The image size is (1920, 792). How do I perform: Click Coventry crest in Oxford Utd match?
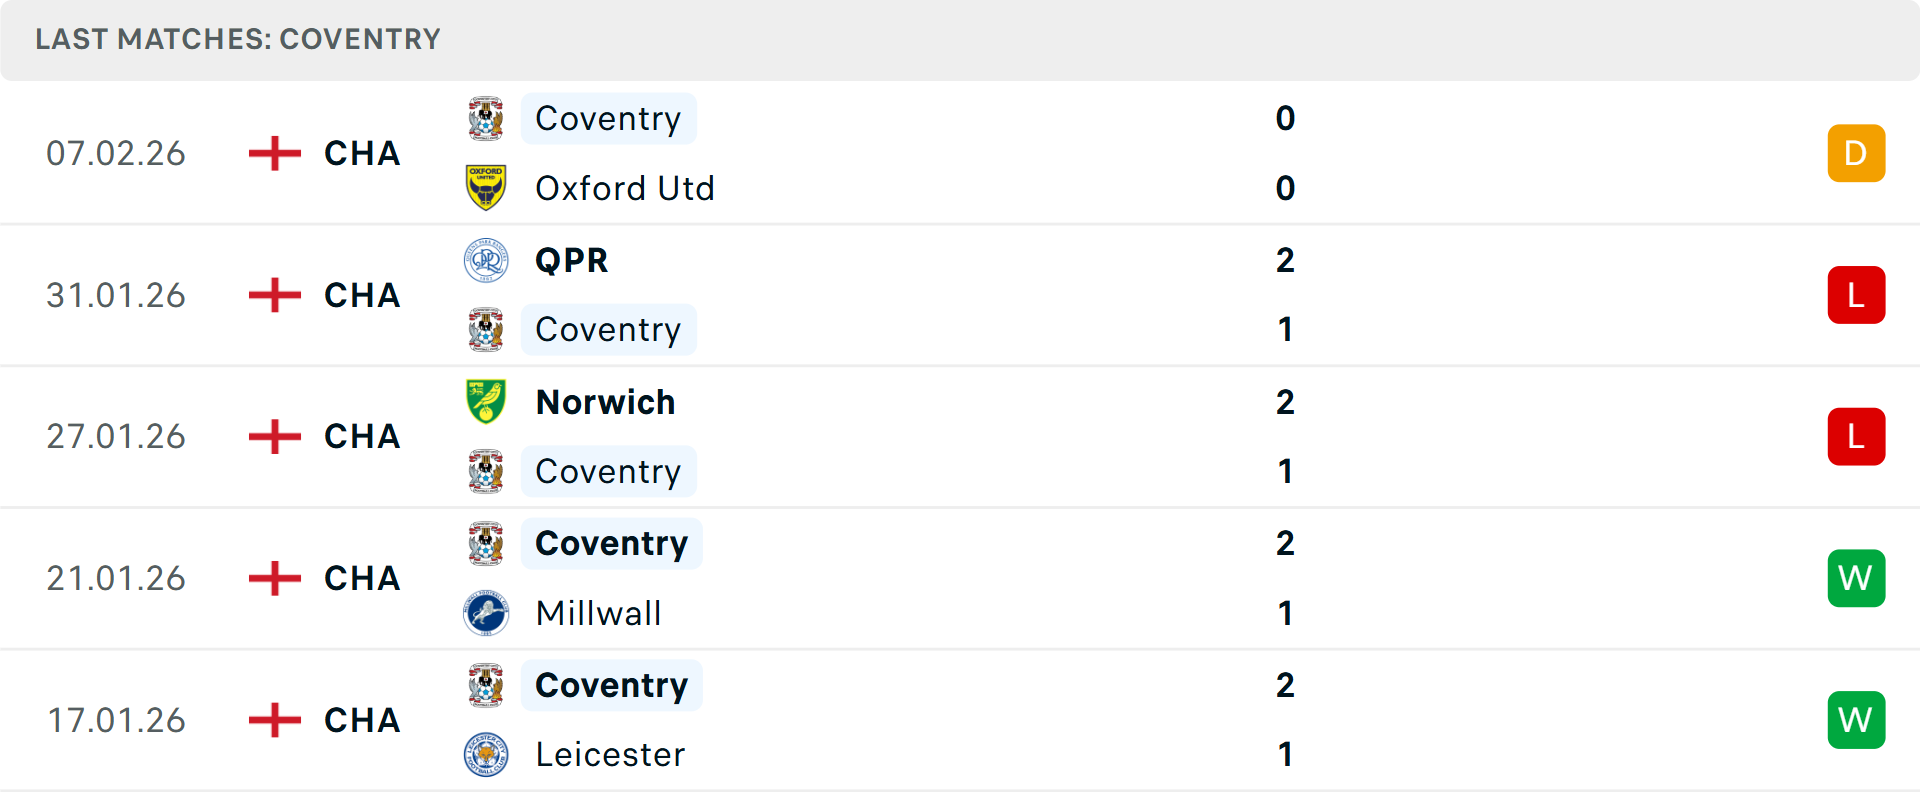point(486,119)
